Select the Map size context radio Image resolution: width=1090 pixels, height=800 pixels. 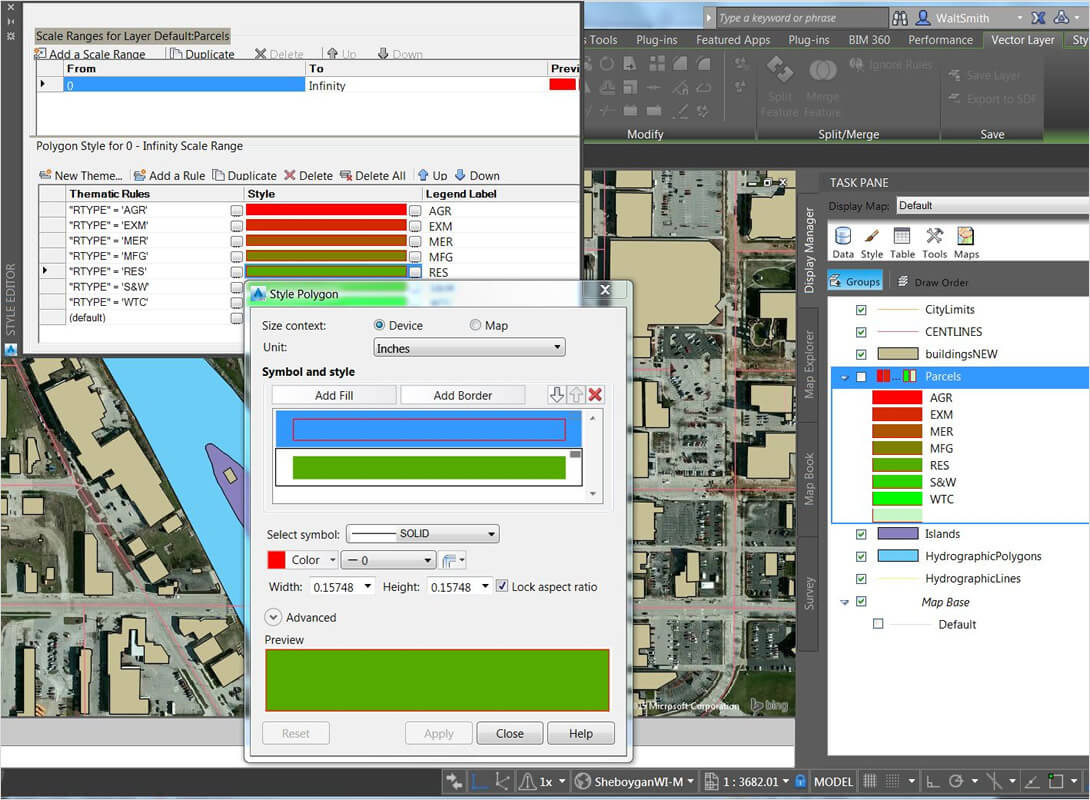click(476, 326)
